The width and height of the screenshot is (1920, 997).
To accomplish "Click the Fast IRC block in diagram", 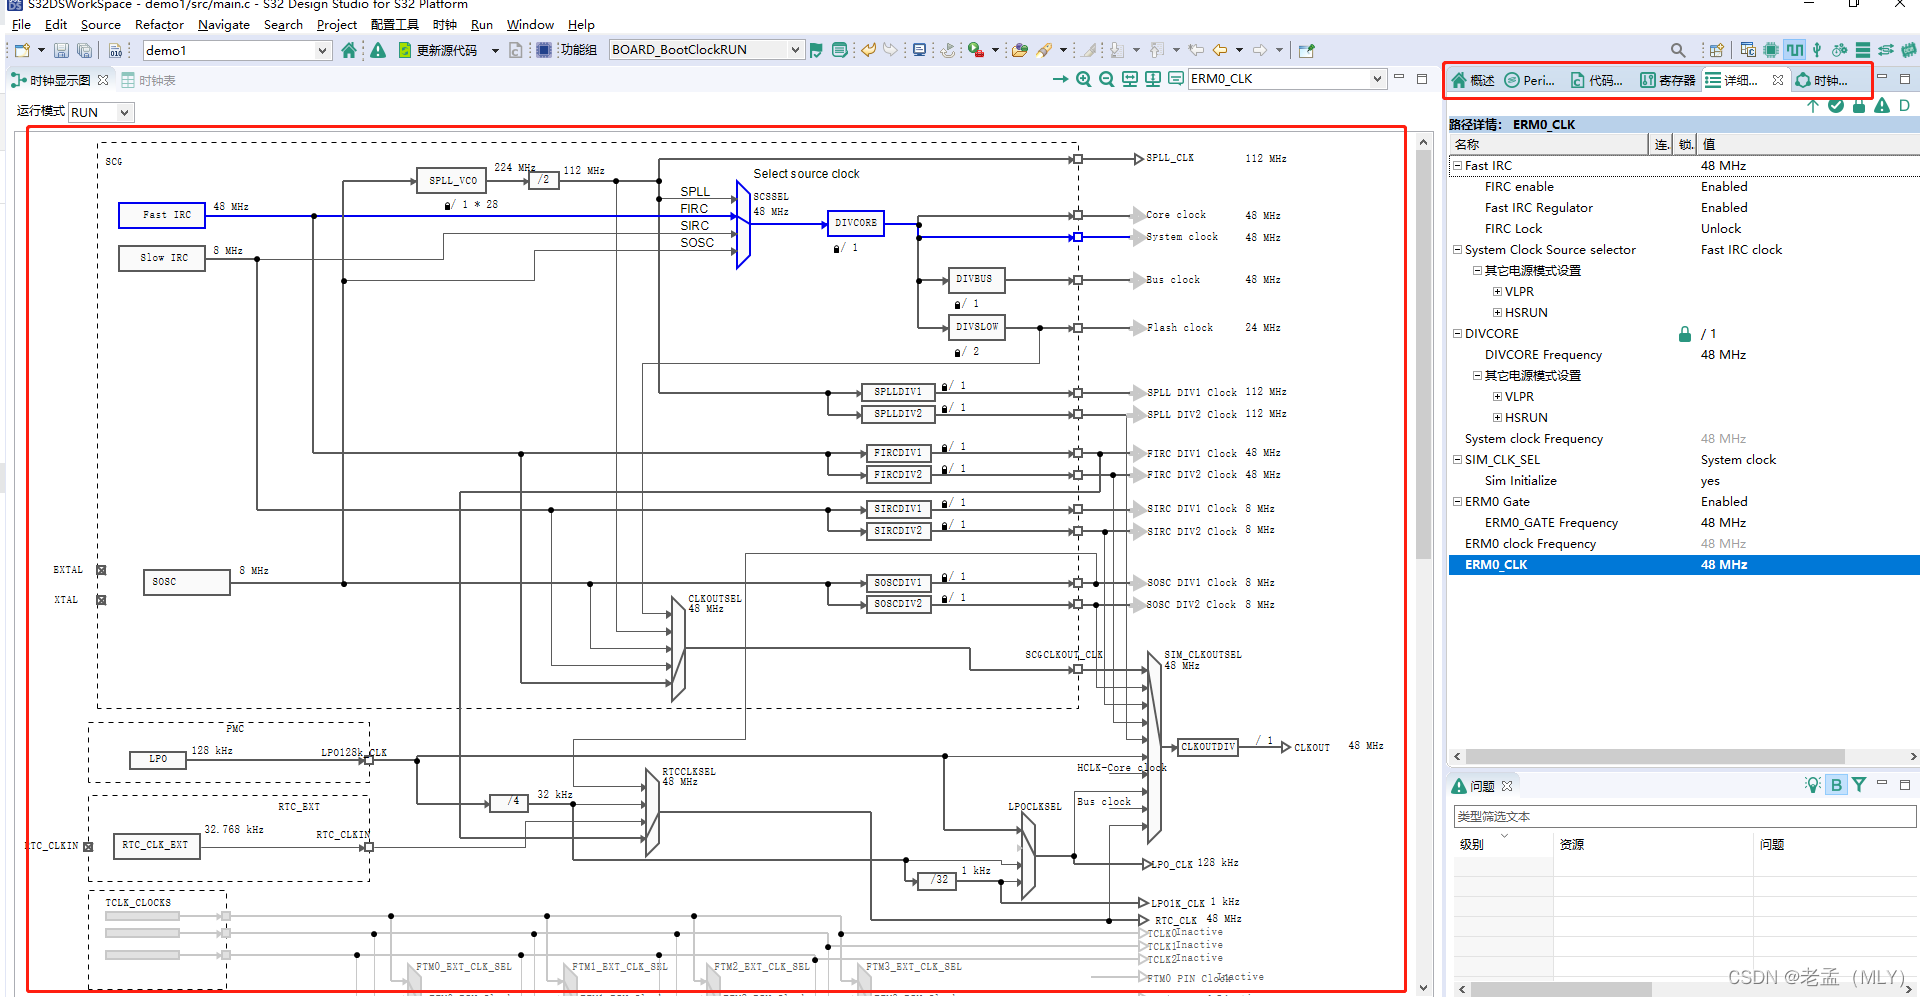I will [162, 215].
